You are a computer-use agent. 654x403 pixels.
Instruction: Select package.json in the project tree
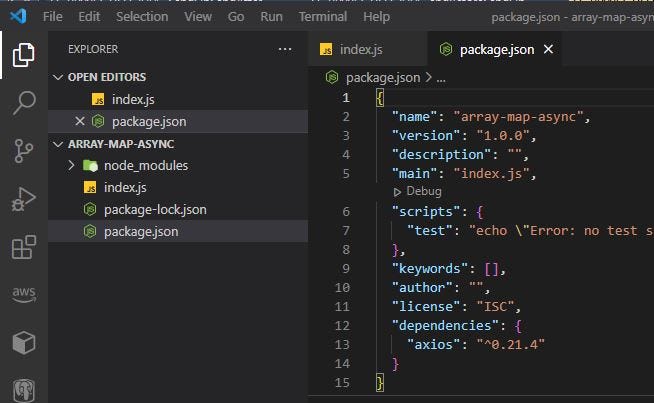pyautogui.click(x=179, y=232)
